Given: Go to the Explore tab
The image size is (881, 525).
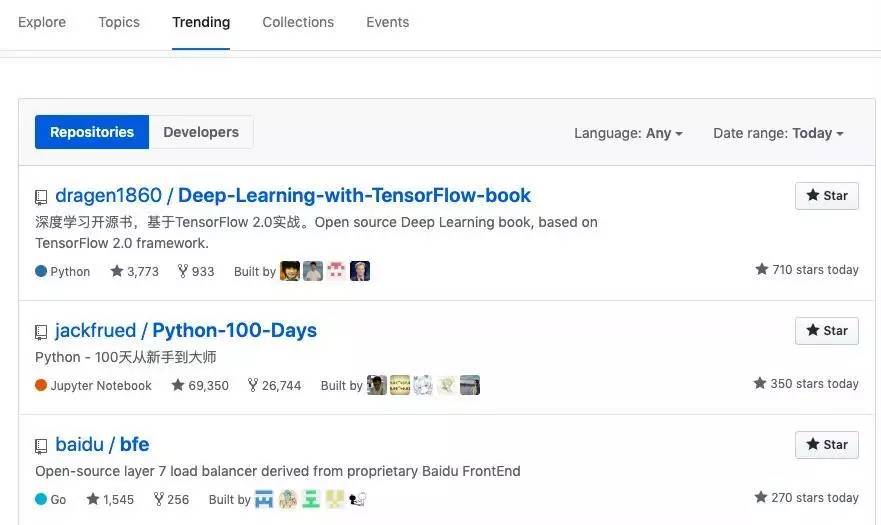Looking at the screenshot, I should 42,22.
